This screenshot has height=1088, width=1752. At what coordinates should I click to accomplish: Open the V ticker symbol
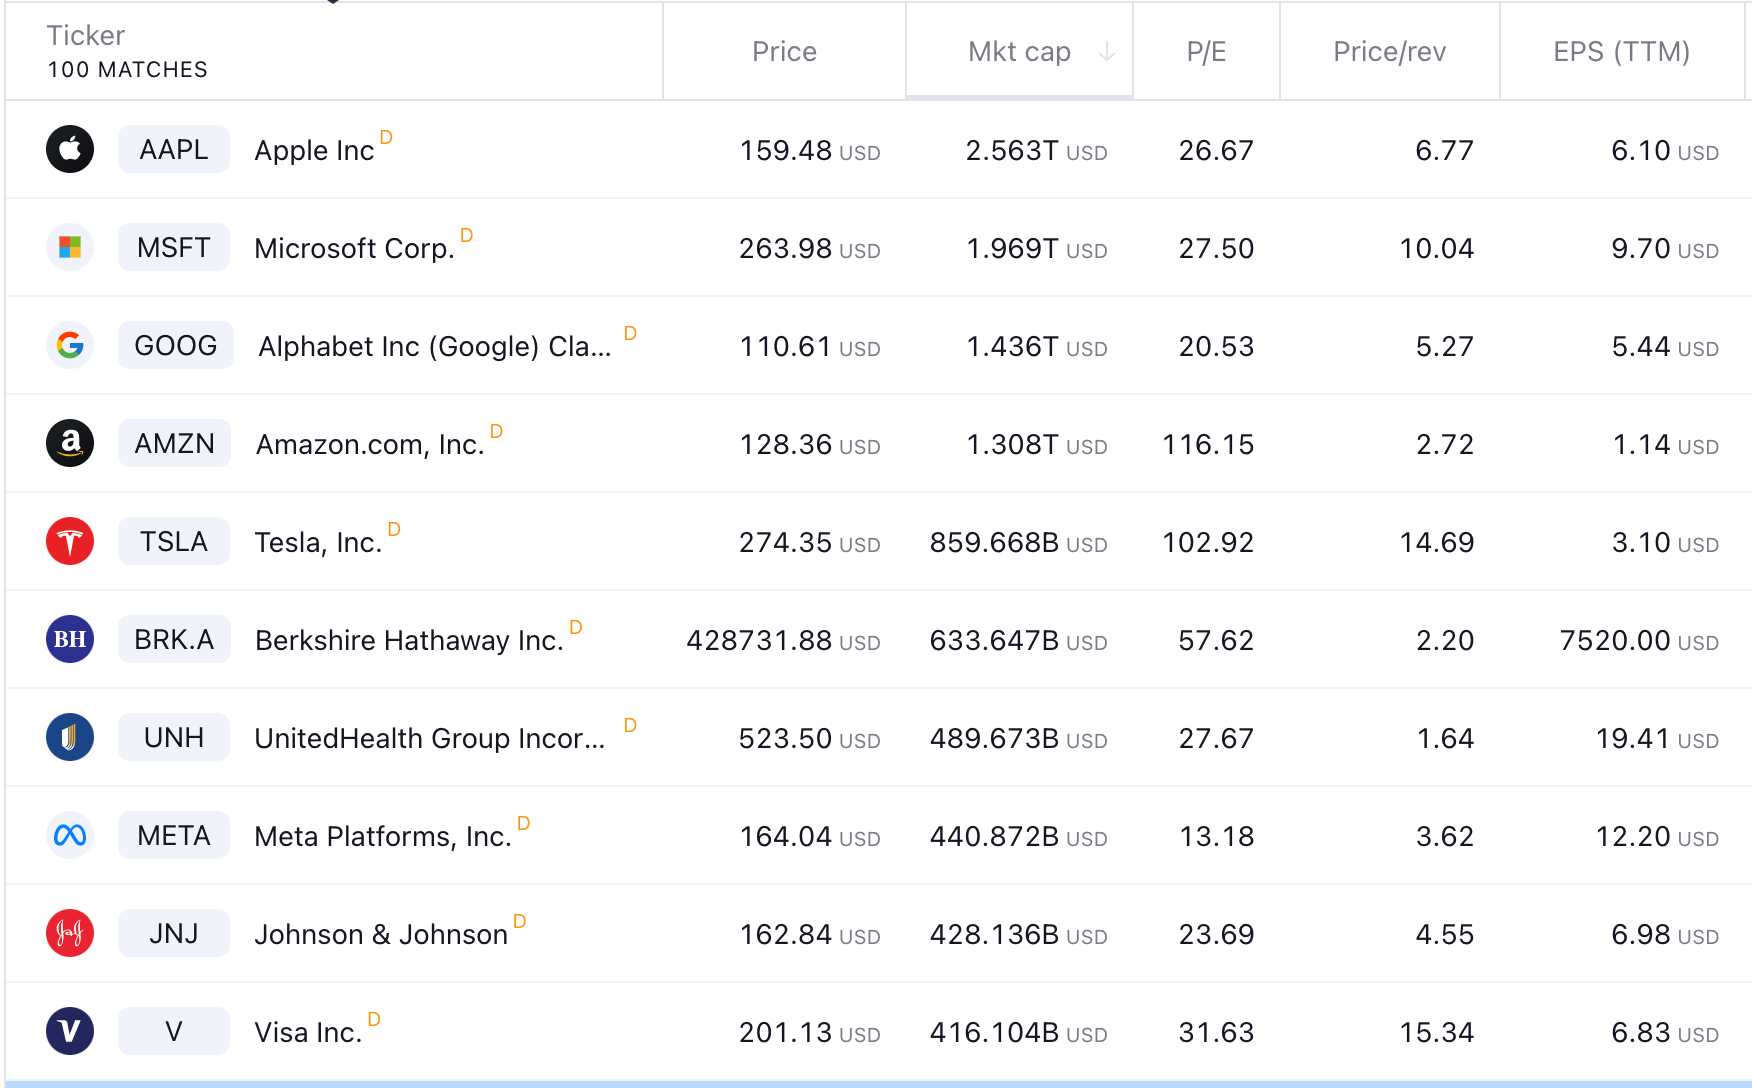(x=174, y=1031)
